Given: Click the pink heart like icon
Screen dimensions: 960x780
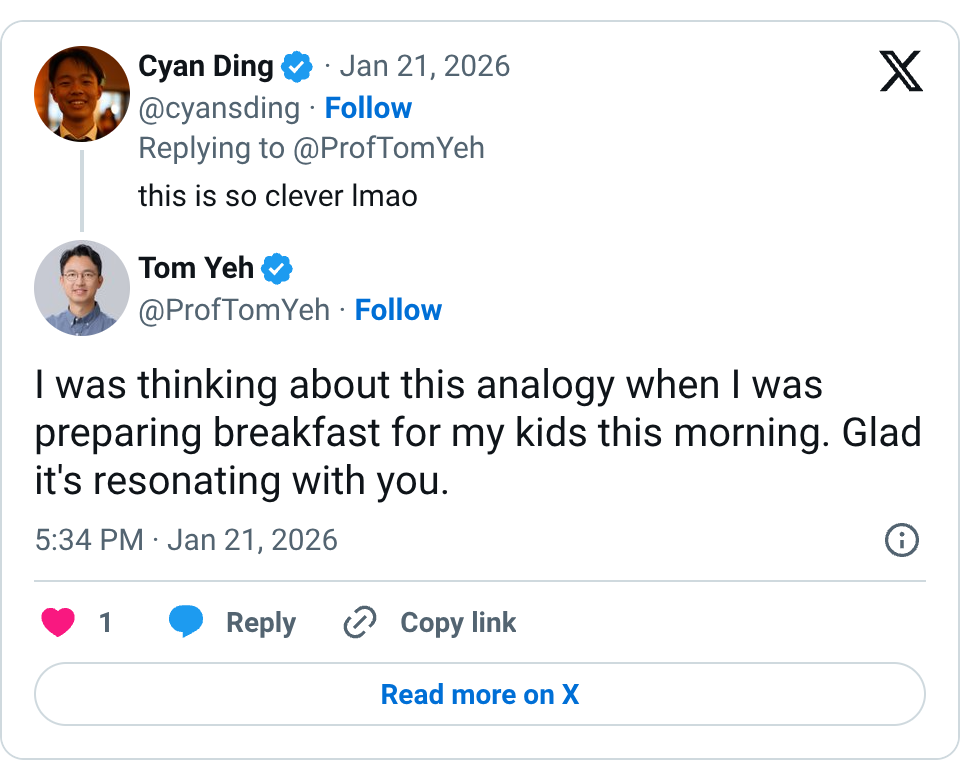Looking at the screenshot, I should [x=58, y=623].
